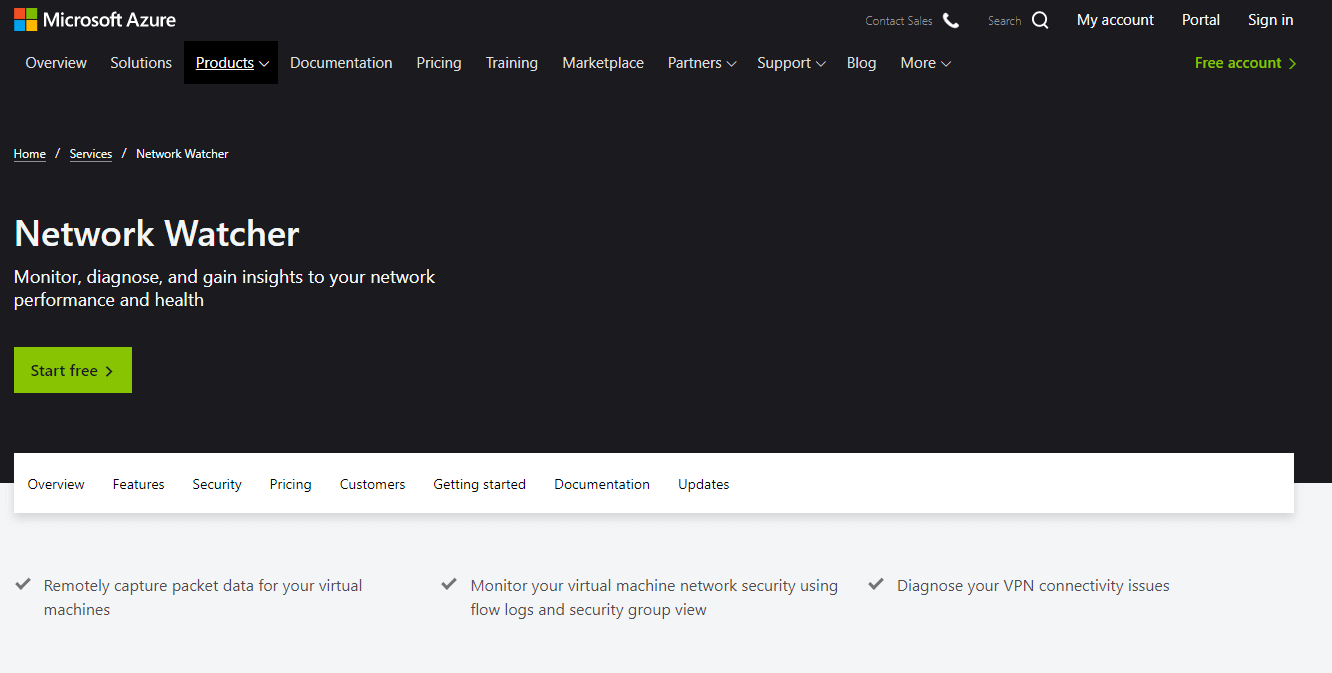This screenshot has width=1332, height=673.
Task: Click the phone icon next to Contact Sales
Action: point(950,19)
